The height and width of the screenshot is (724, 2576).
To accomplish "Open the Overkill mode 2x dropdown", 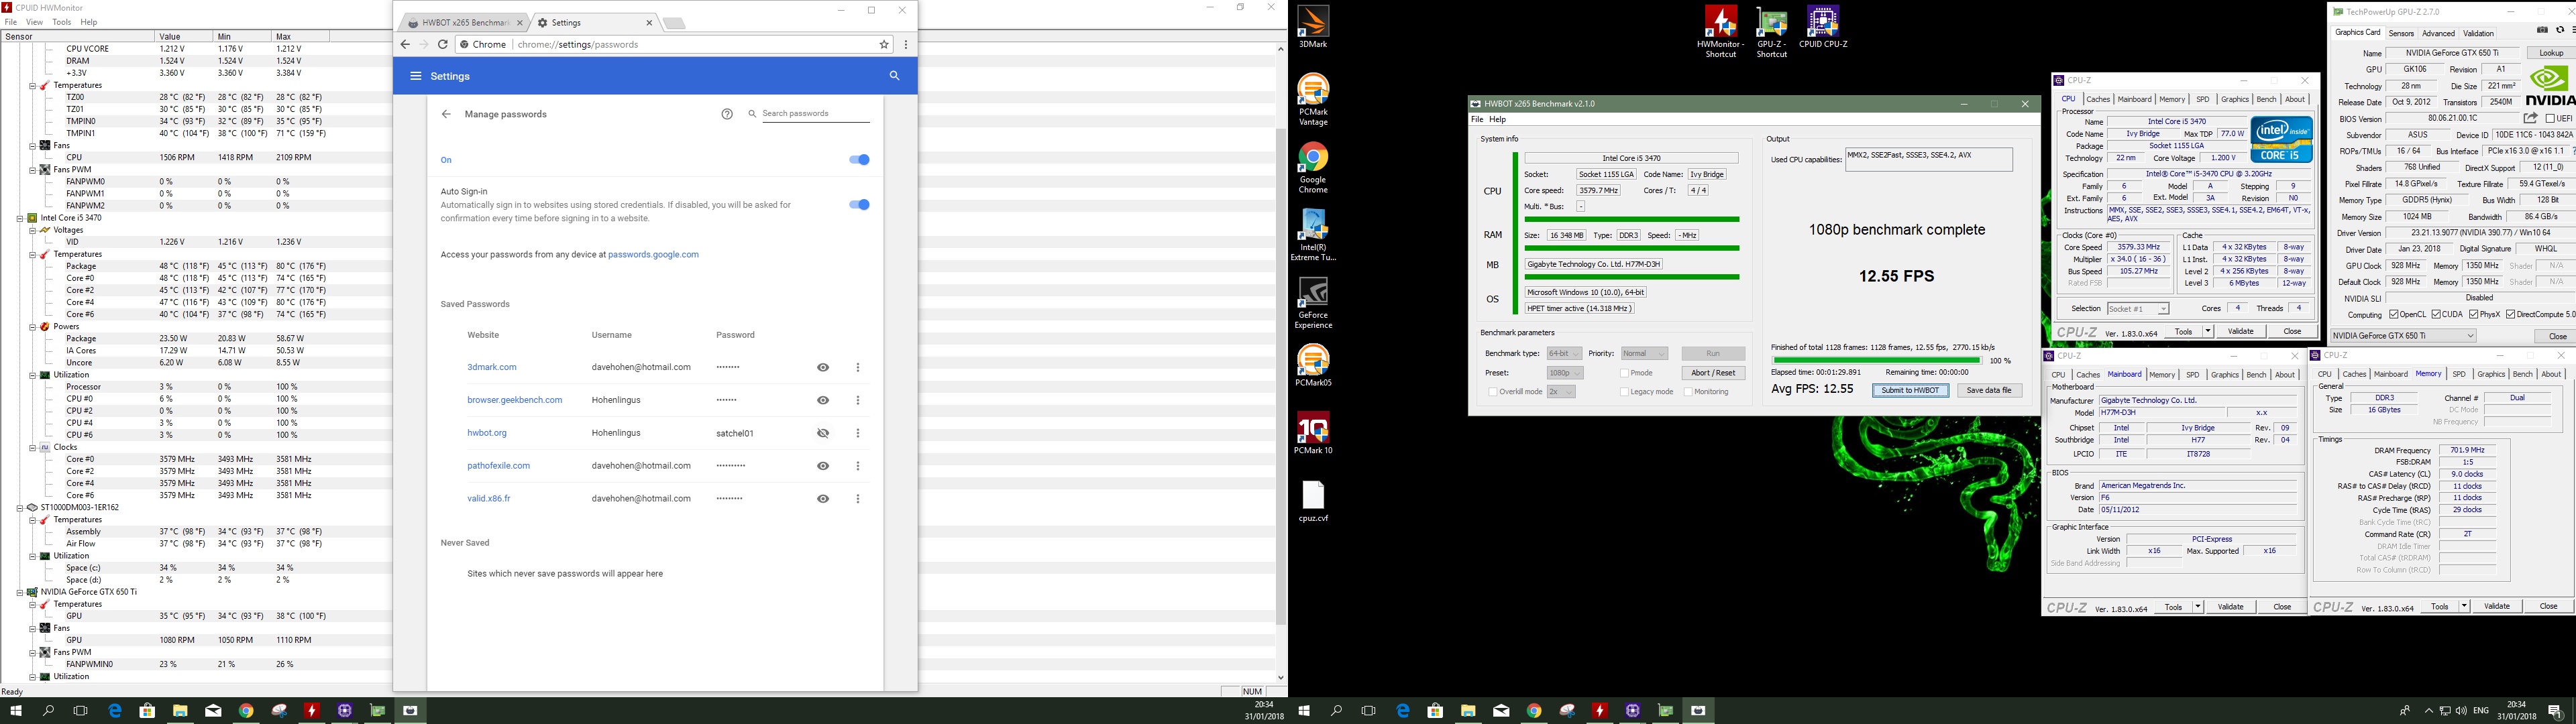I will coord(1561,392).
